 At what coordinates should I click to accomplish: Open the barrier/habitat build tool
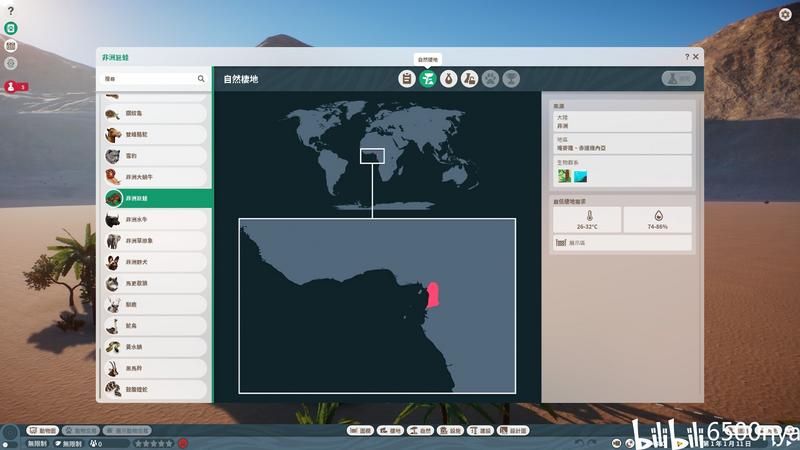360,431
